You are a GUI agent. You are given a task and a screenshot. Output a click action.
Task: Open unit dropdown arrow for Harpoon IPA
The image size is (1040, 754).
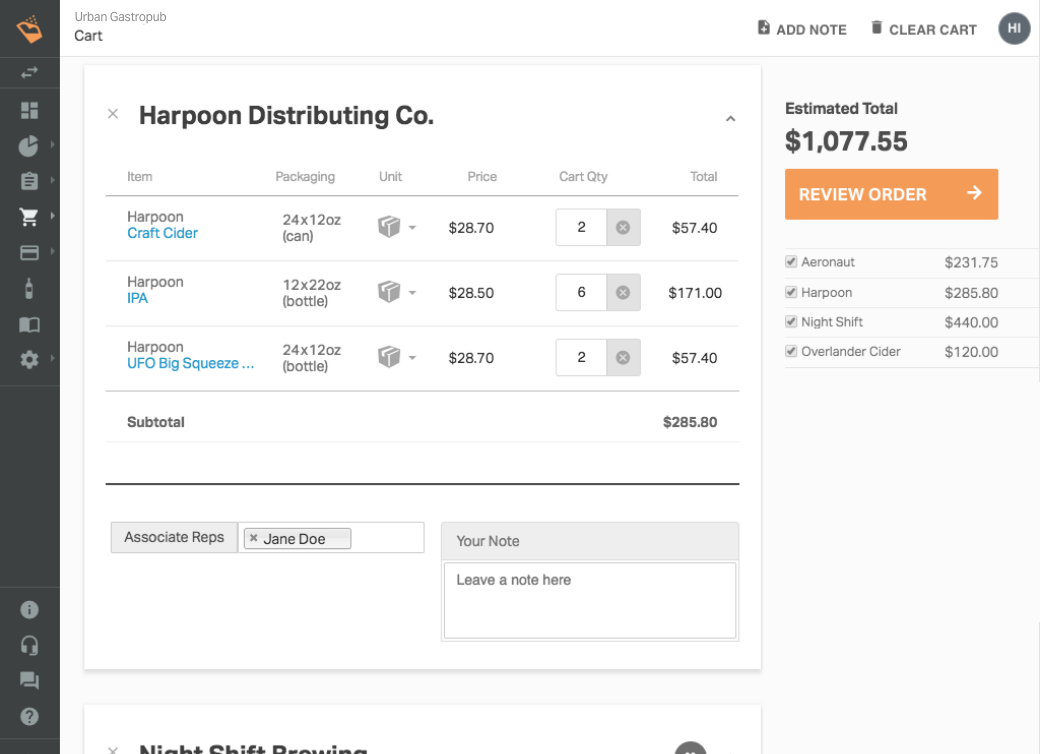(412, 292)
